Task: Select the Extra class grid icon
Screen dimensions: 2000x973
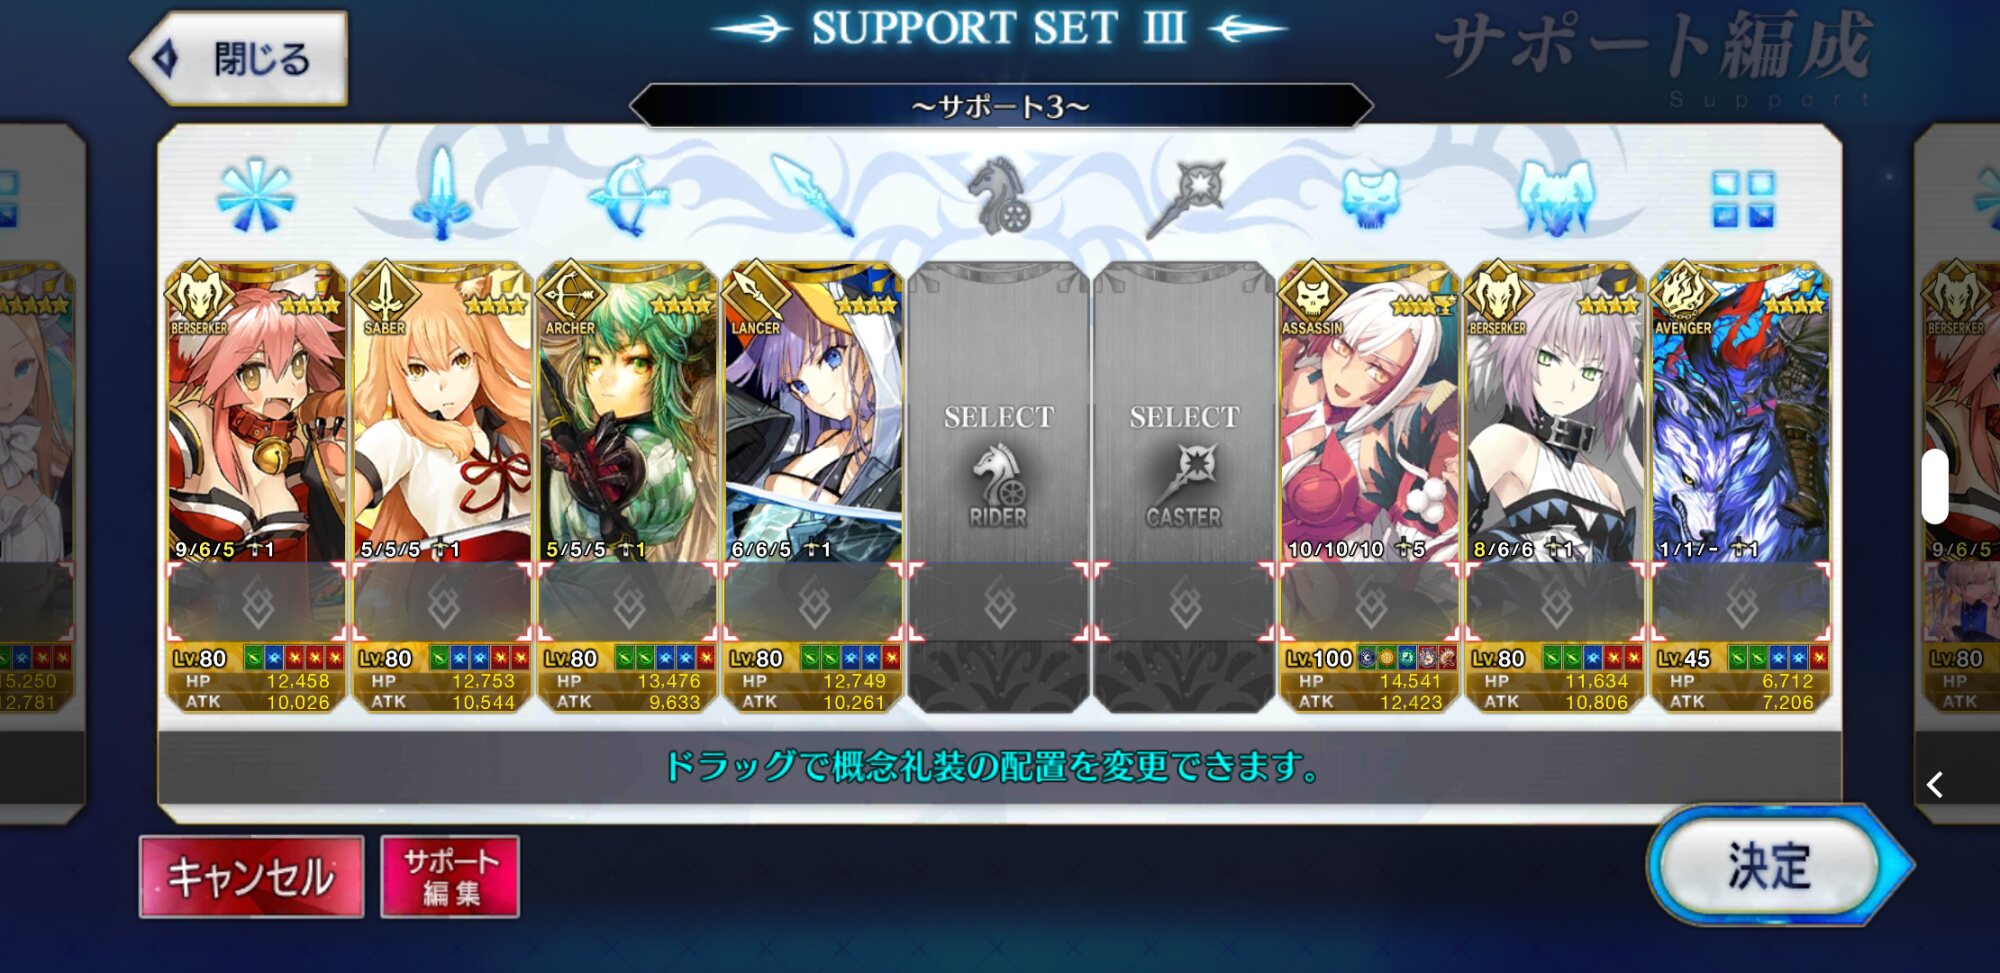Action: [x=1742, y=198]
